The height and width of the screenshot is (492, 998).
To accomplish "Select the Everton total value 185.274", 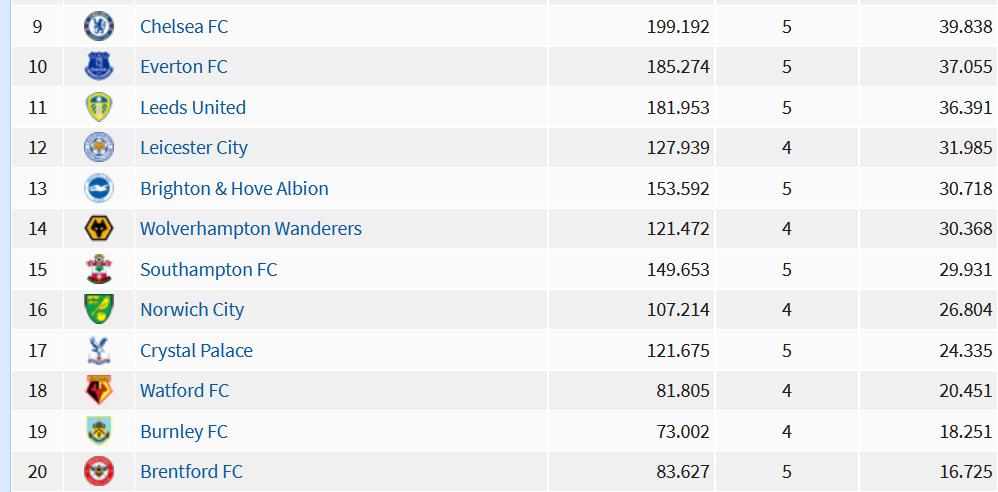I will coord(678,67).
